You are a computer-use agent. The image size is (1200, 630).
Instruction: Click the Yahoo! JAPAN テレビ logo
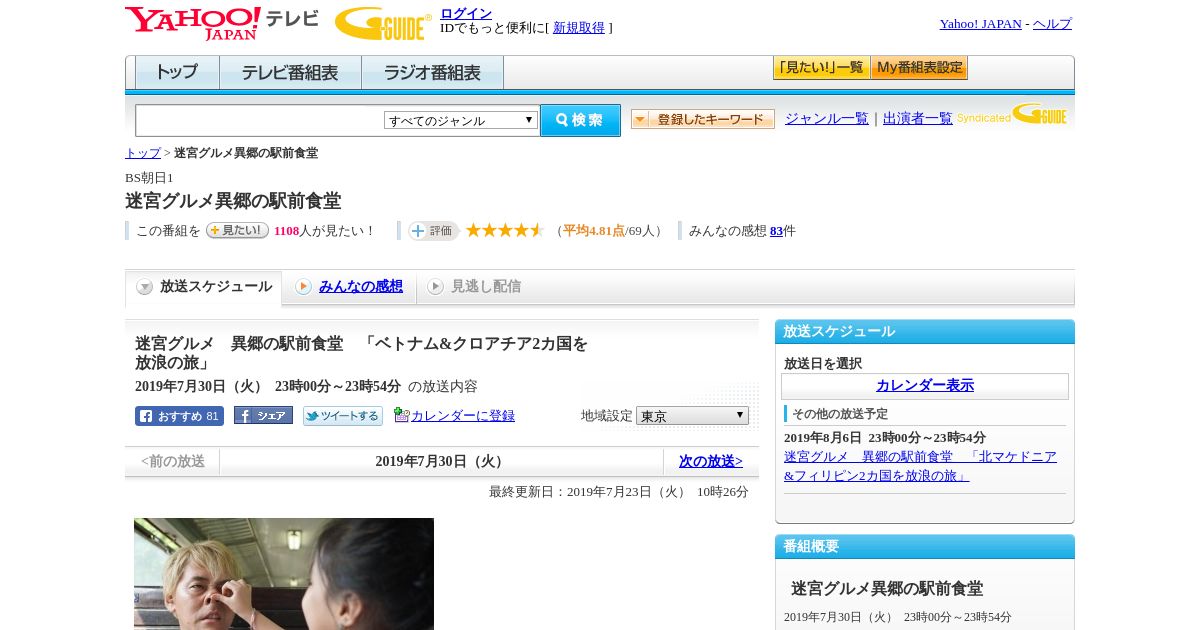[221, 23]
